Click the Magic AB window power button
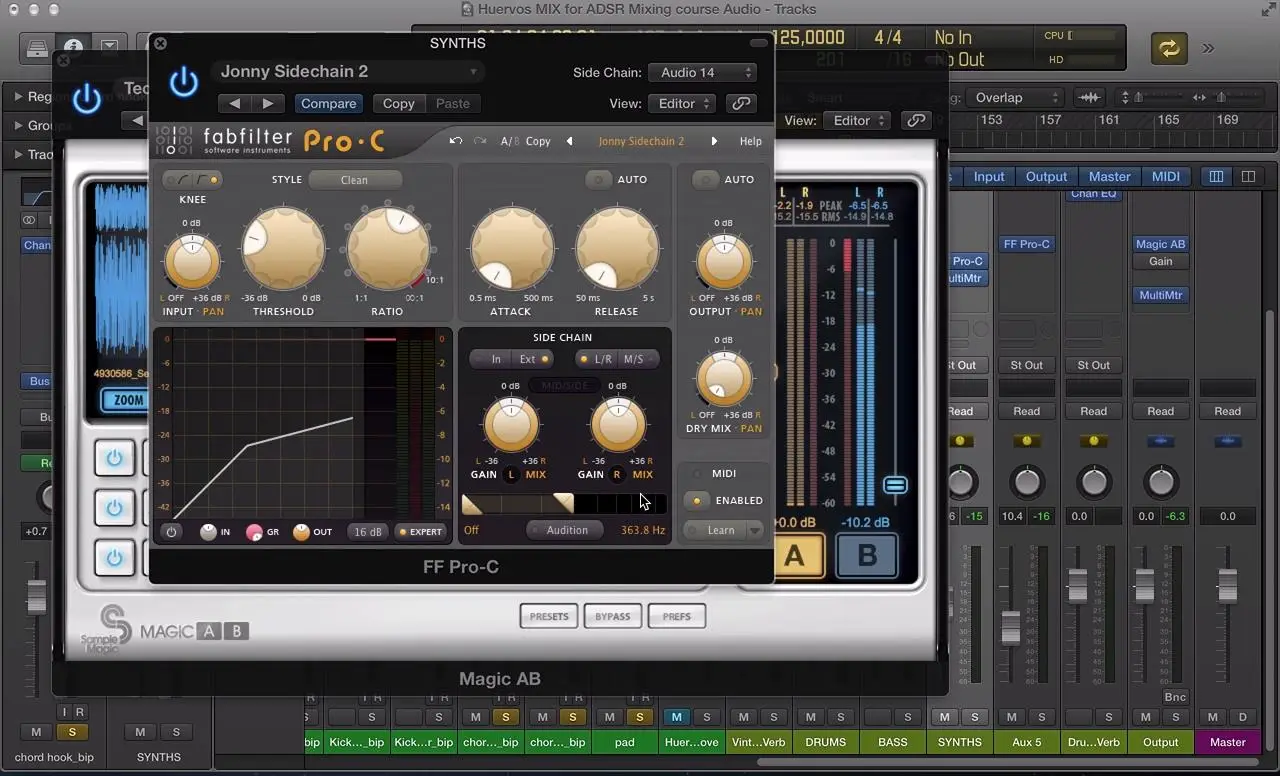 87,98
